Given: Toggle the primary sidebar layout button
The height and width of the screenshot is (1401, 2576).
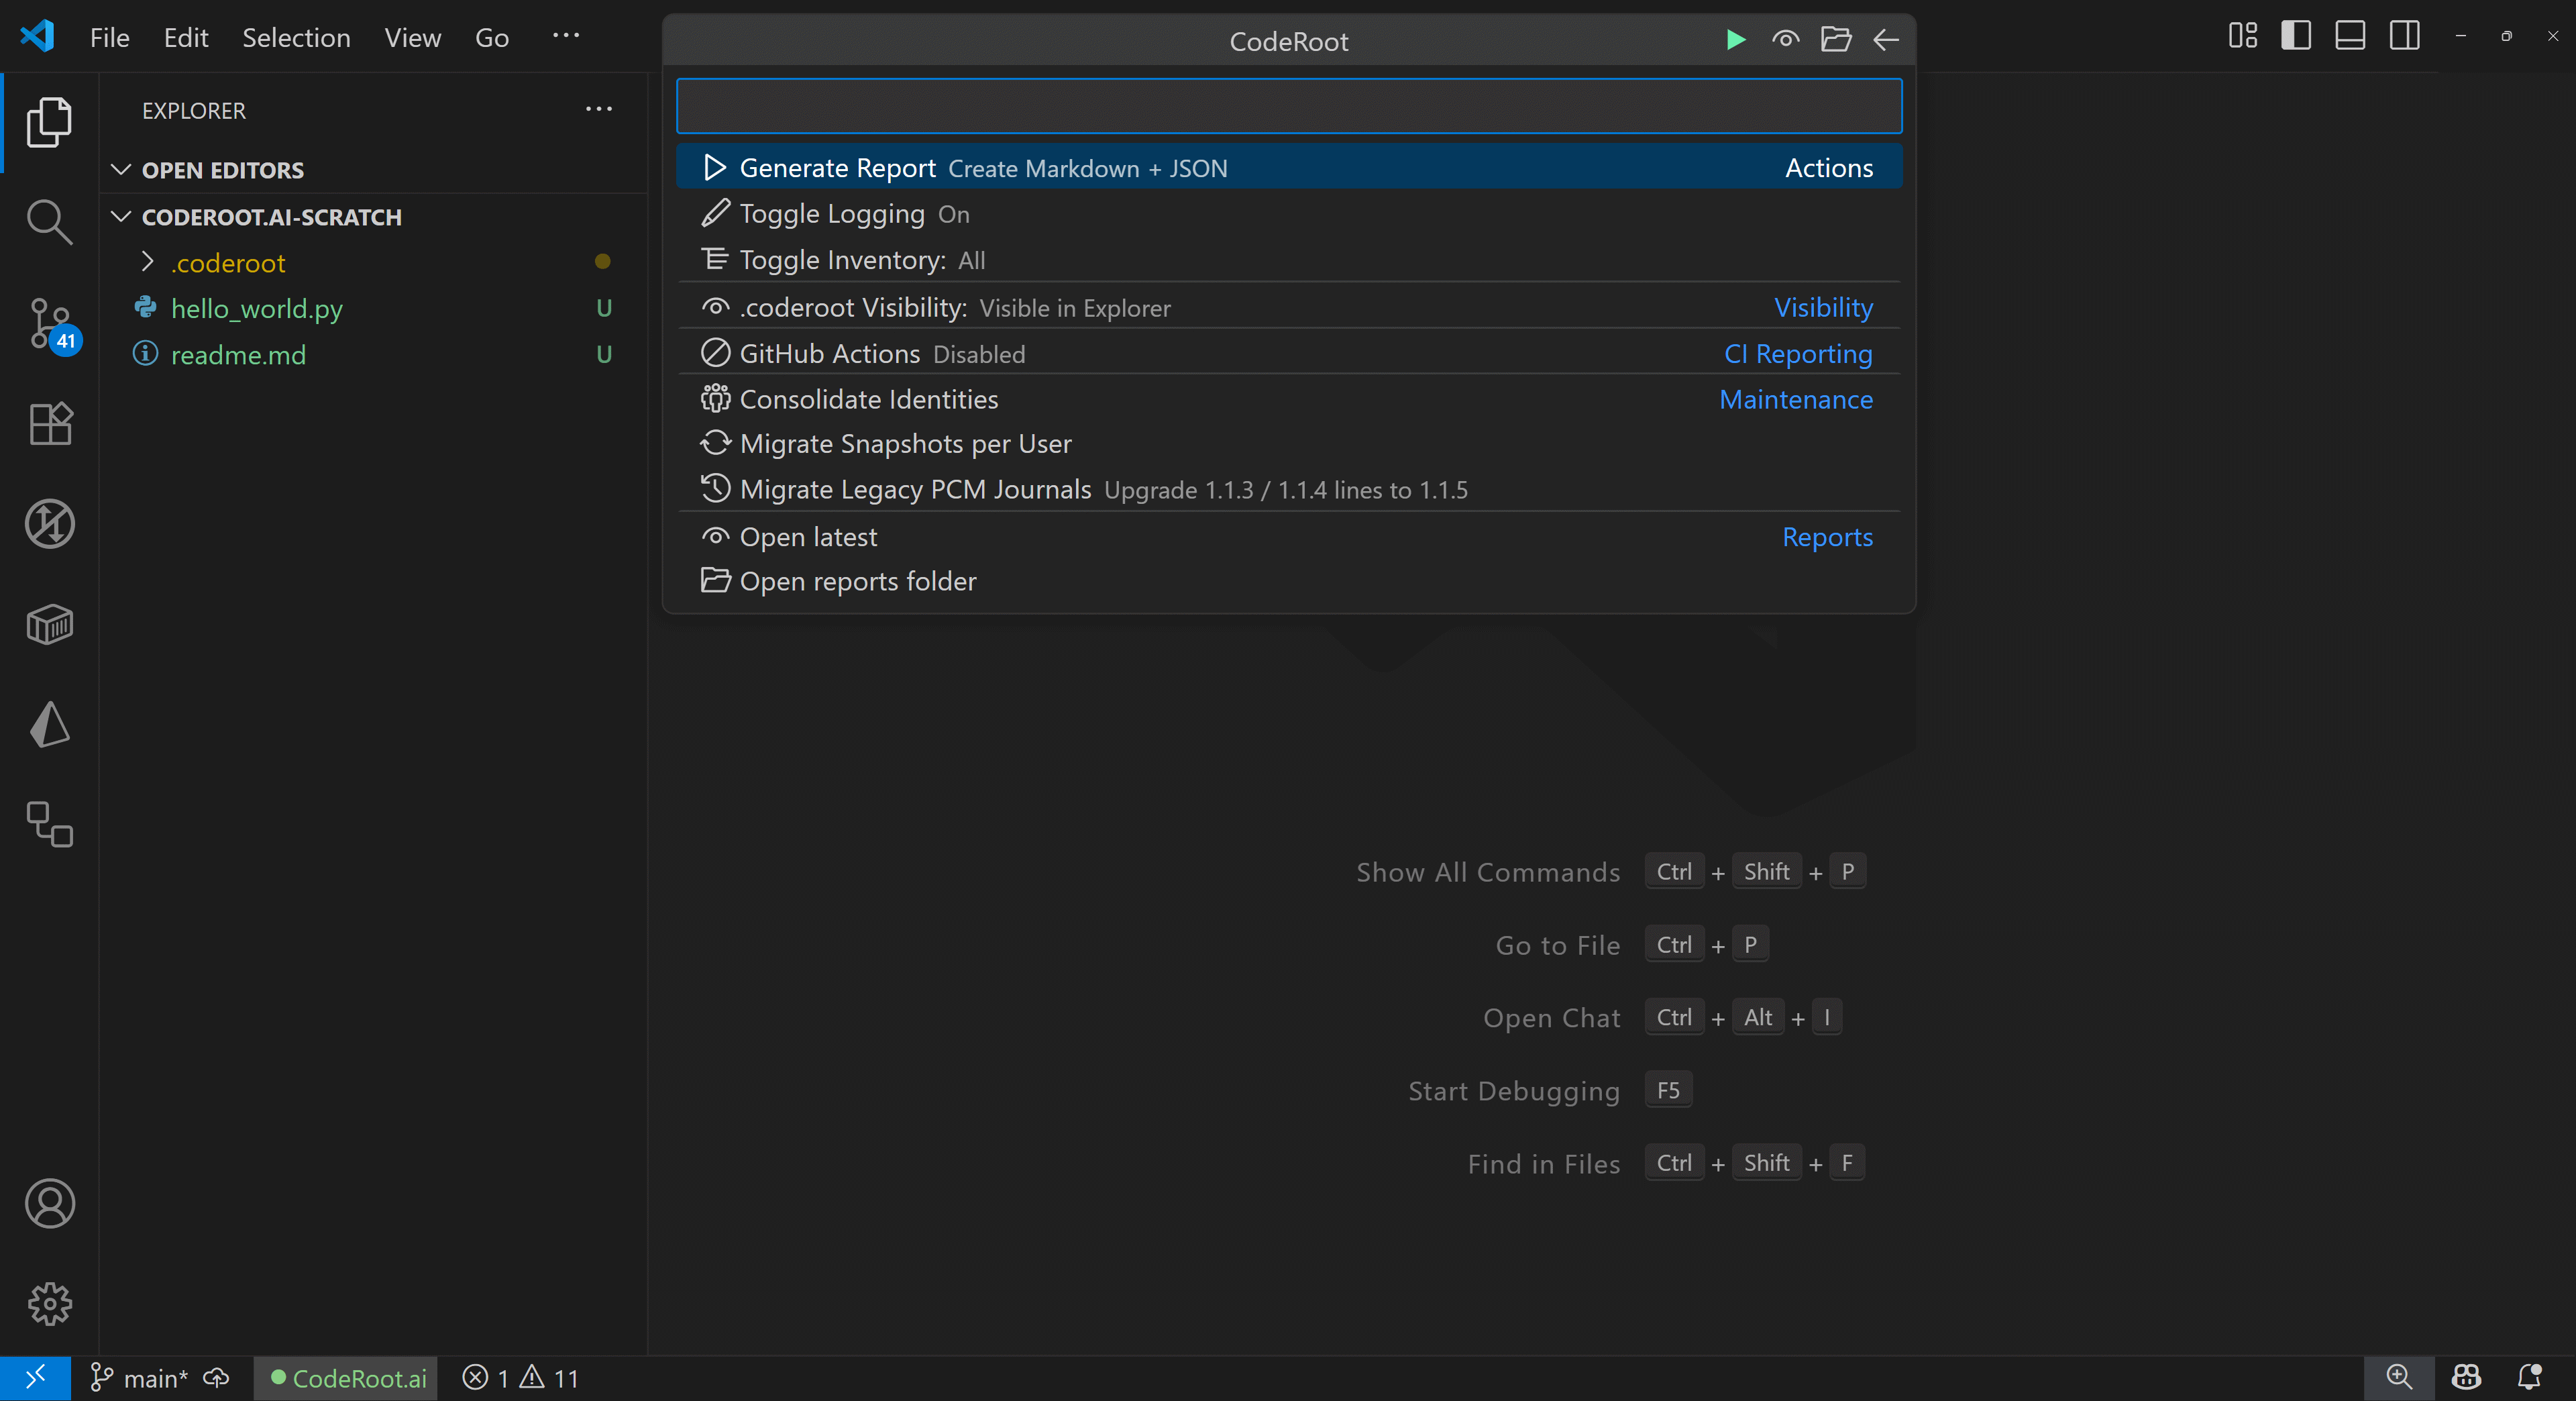Looking at the screenshot, I should [x=2295, y=36].
